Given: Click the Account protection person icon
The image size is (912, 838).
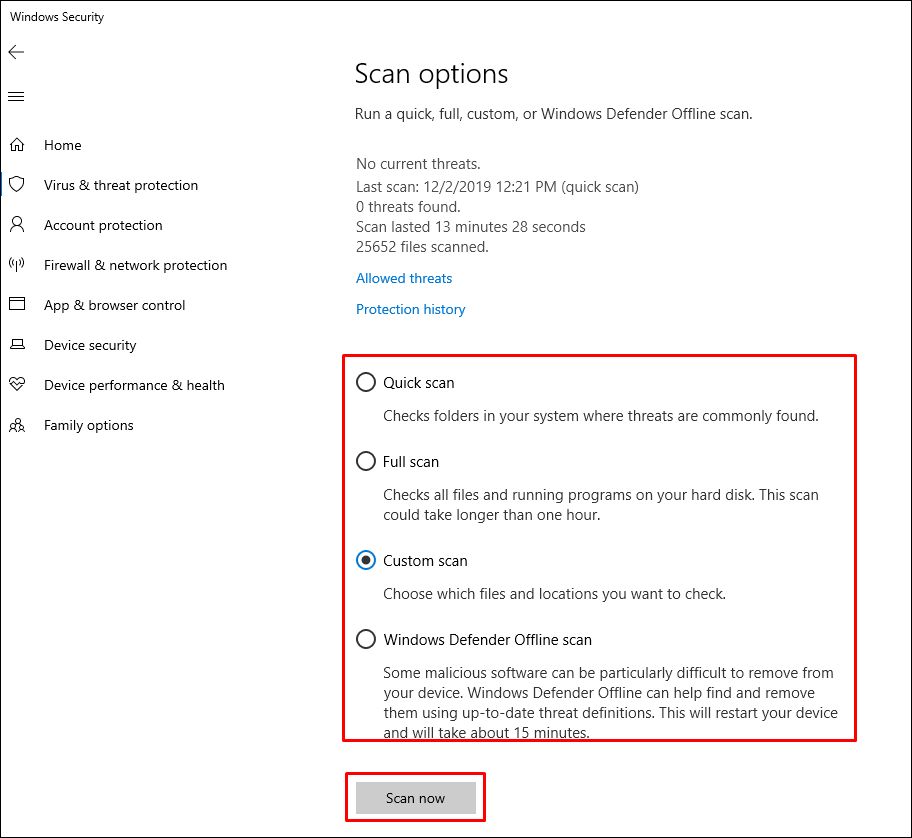Looking at the screenshot, I should (x=17, y=225).
